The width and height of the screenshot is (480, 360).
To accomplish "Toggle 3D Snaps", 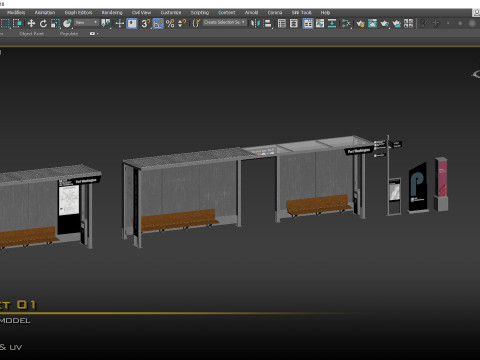I will point(146,23).
